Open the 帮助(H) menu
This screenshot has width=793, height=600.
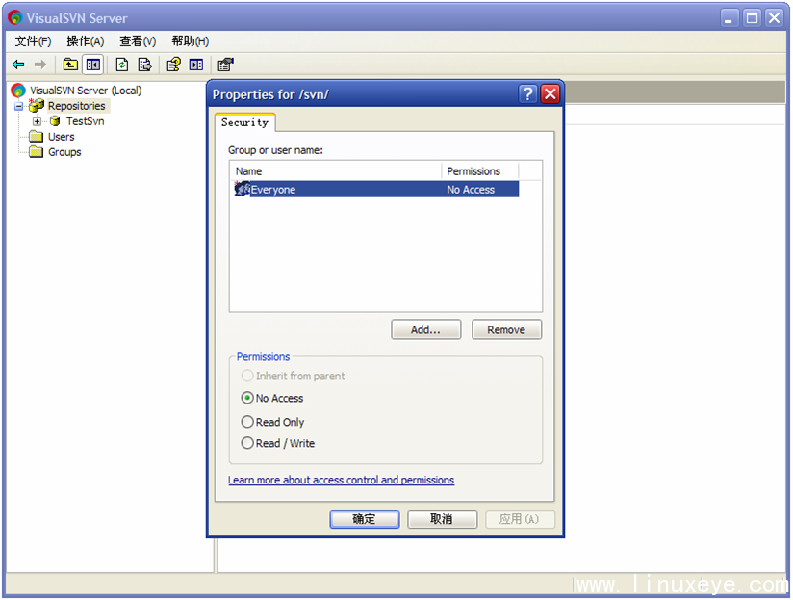point(190,41)
